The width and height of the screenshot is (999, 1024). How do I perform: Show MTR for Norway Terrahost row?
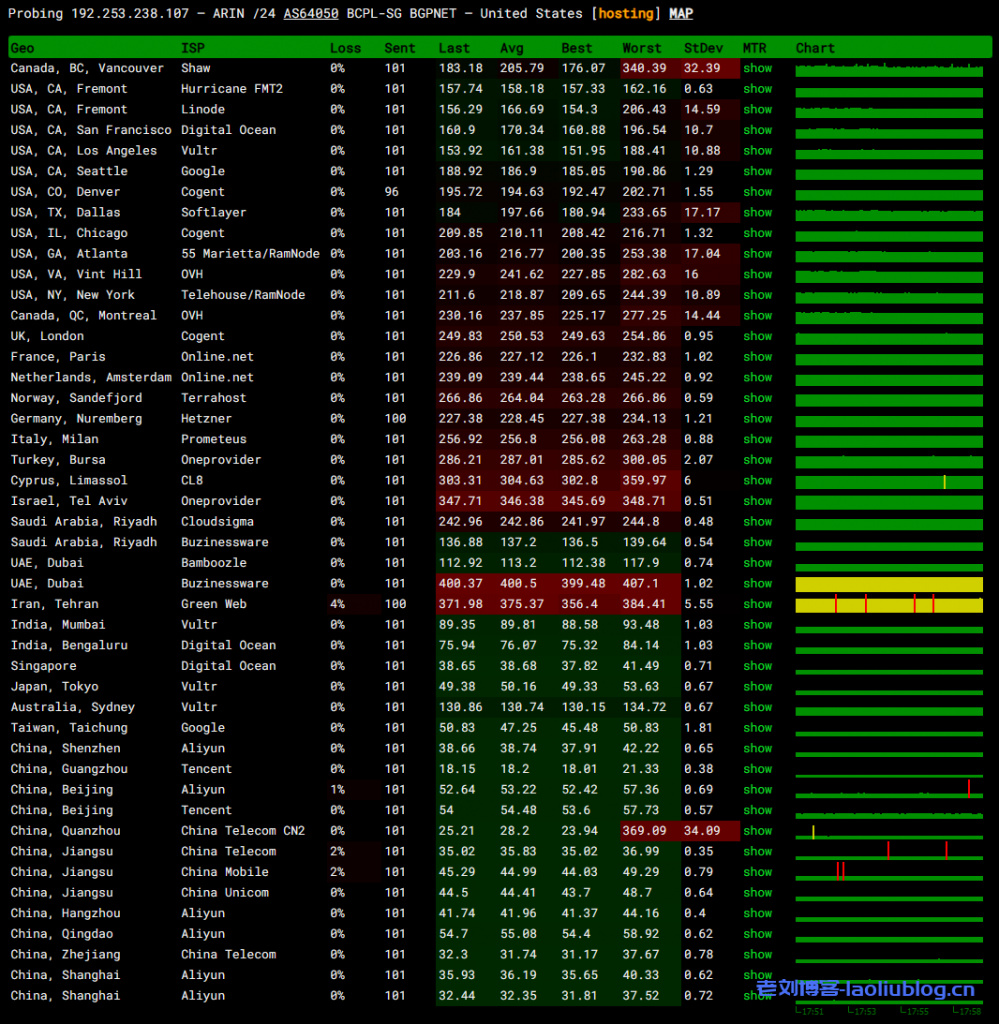(757, 398)
